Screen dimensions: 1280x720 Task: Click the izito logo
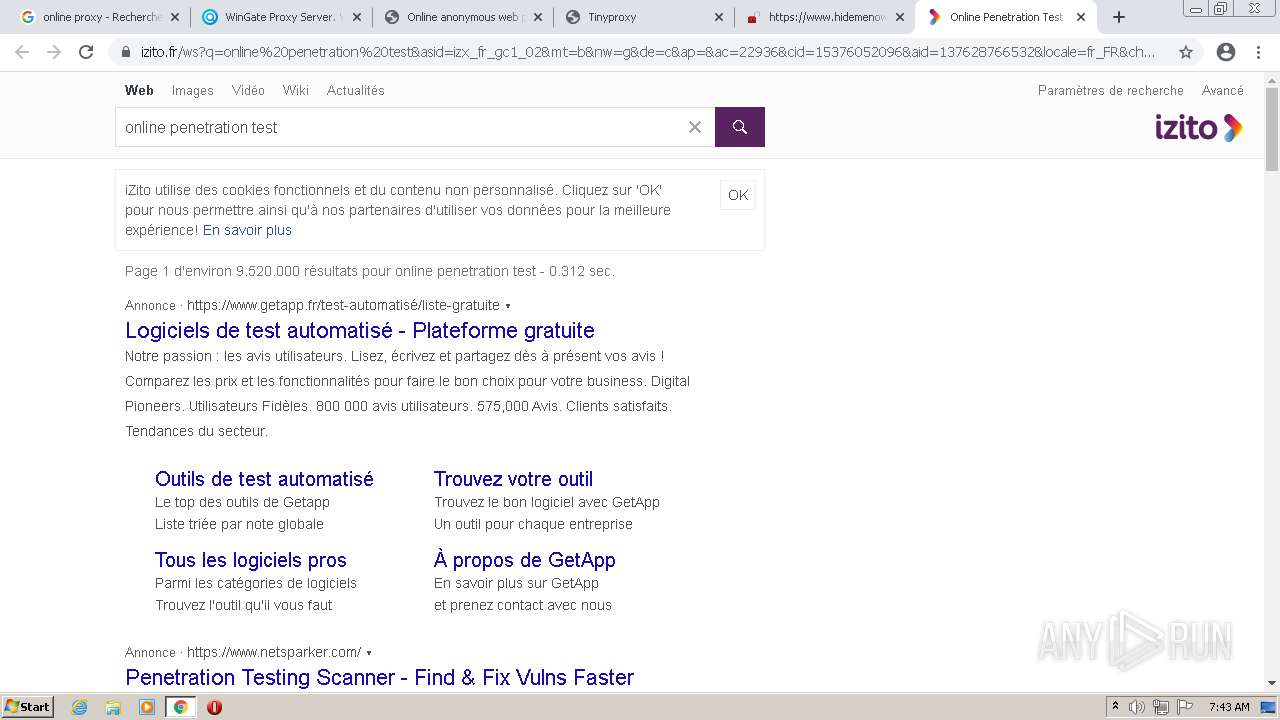click(1198, 128)
